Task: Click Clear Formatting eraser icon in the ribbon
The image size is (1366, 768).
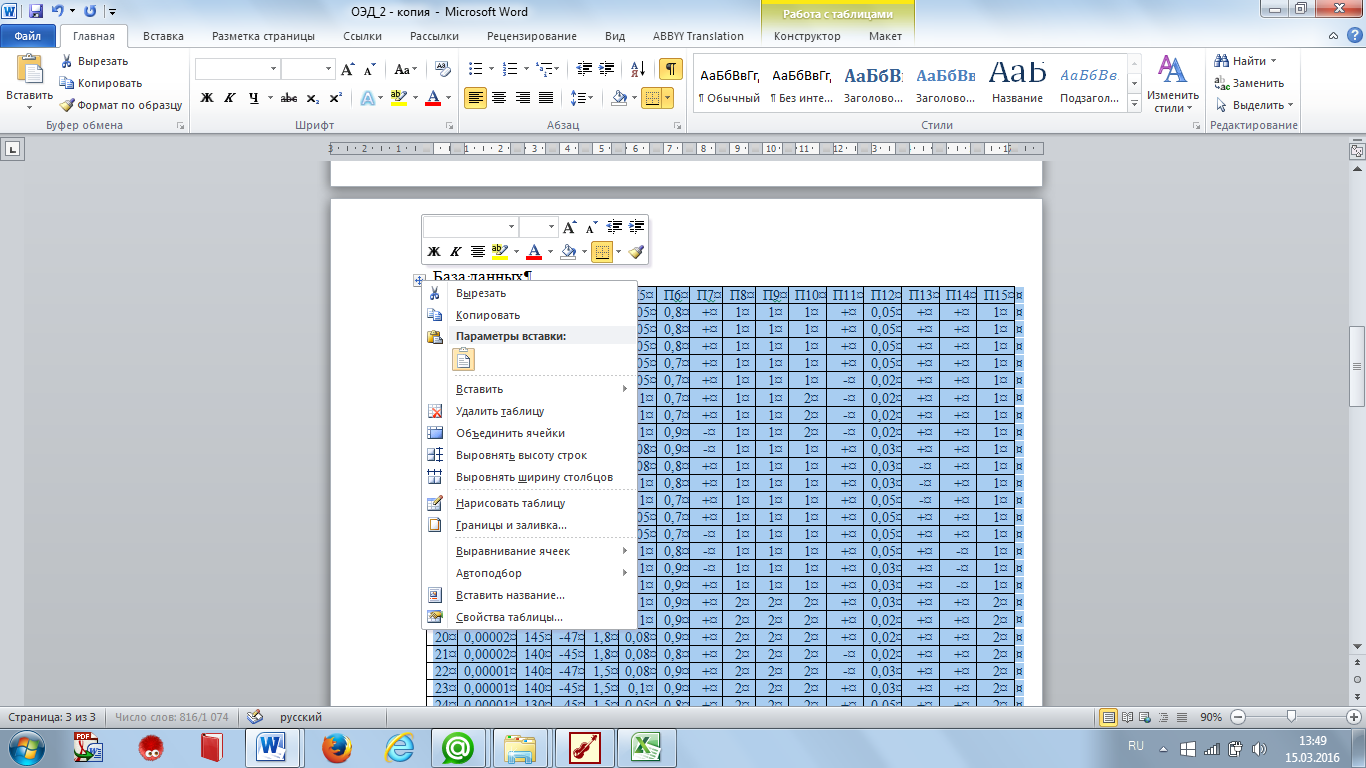Action: (x=444, y=70)
